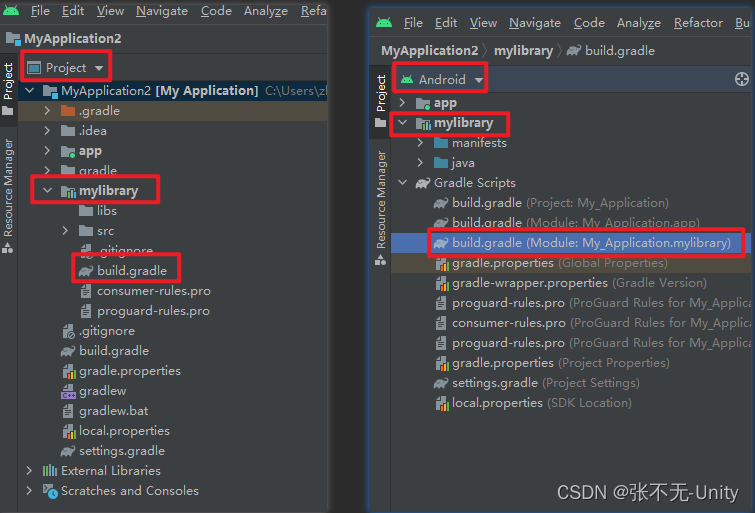Screen dimensions: 755x513
Task: Open File menu in right window
Action: pyautogui.click(x=413, y=23)
